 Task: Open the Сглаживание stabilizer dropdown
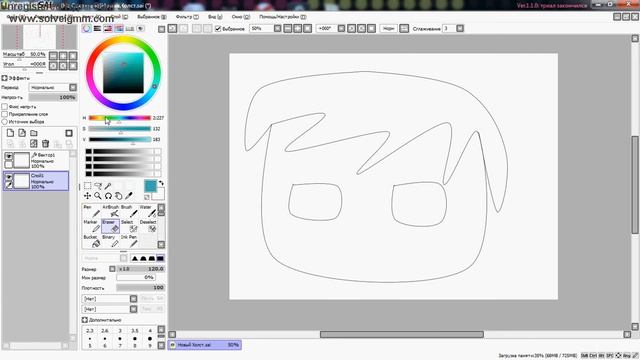(x=460, y=29)
